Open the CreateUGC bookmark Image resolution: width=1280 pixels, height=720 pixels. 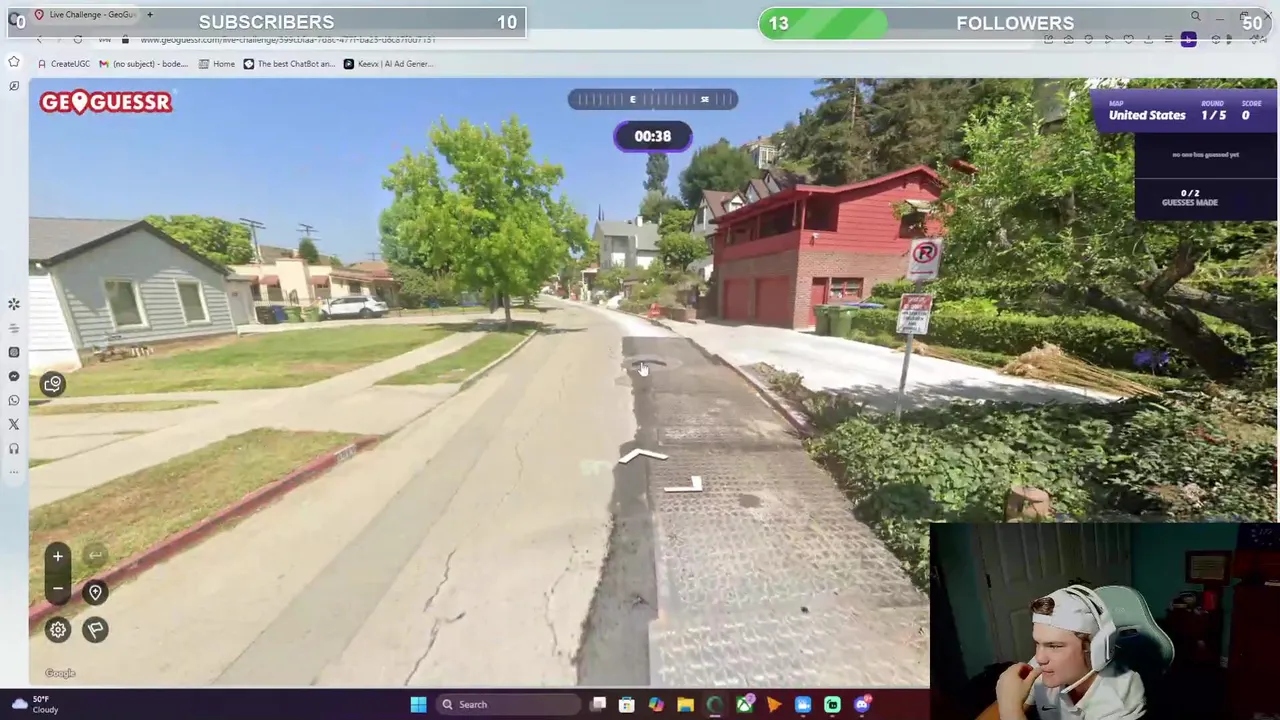tap(63, 63)
